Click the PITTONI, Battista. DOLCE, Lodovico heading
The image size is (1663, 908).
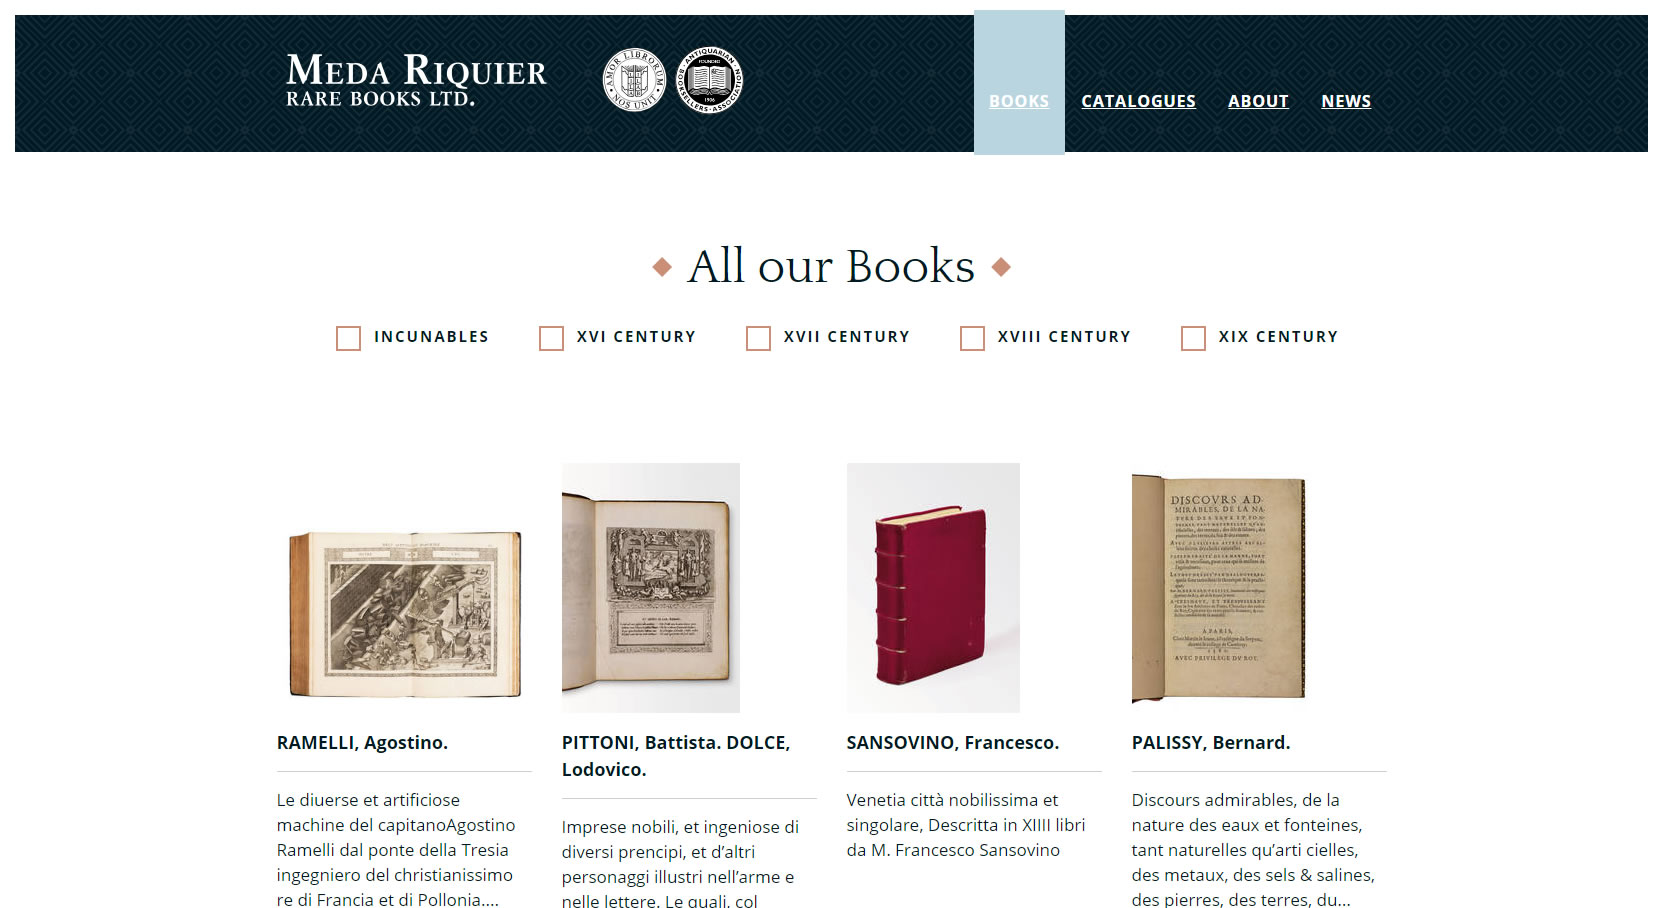[x=676, y=756]
